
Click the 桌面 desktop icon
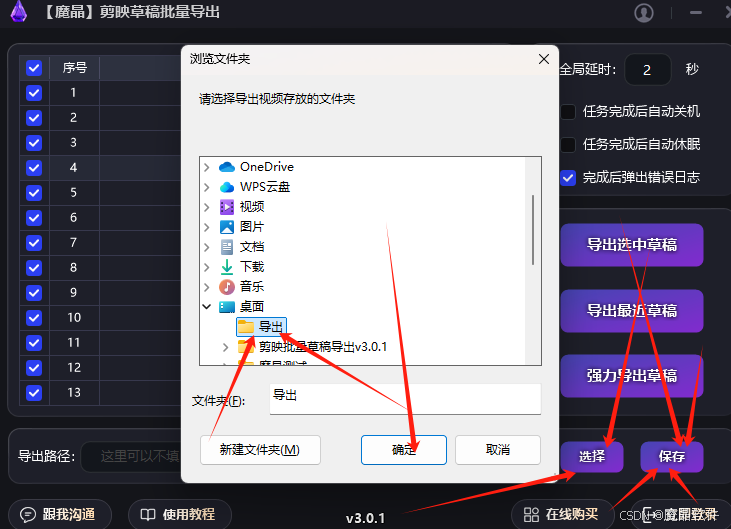point(227,307)
